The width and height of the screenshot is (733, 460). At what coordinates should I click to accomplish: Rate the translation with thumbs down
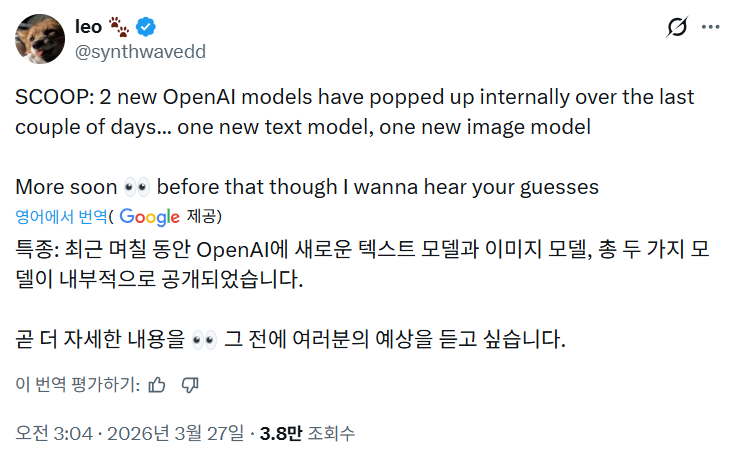point(190,384)
